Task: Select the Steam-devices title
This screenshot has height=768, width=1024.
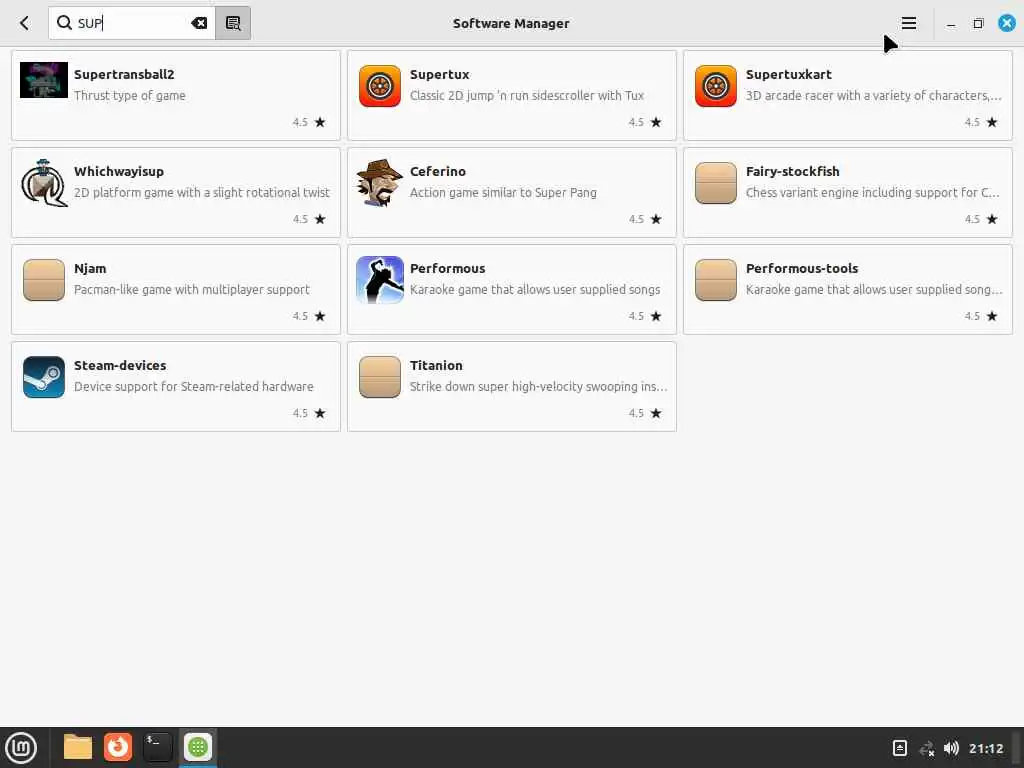Action: [120, 366]
